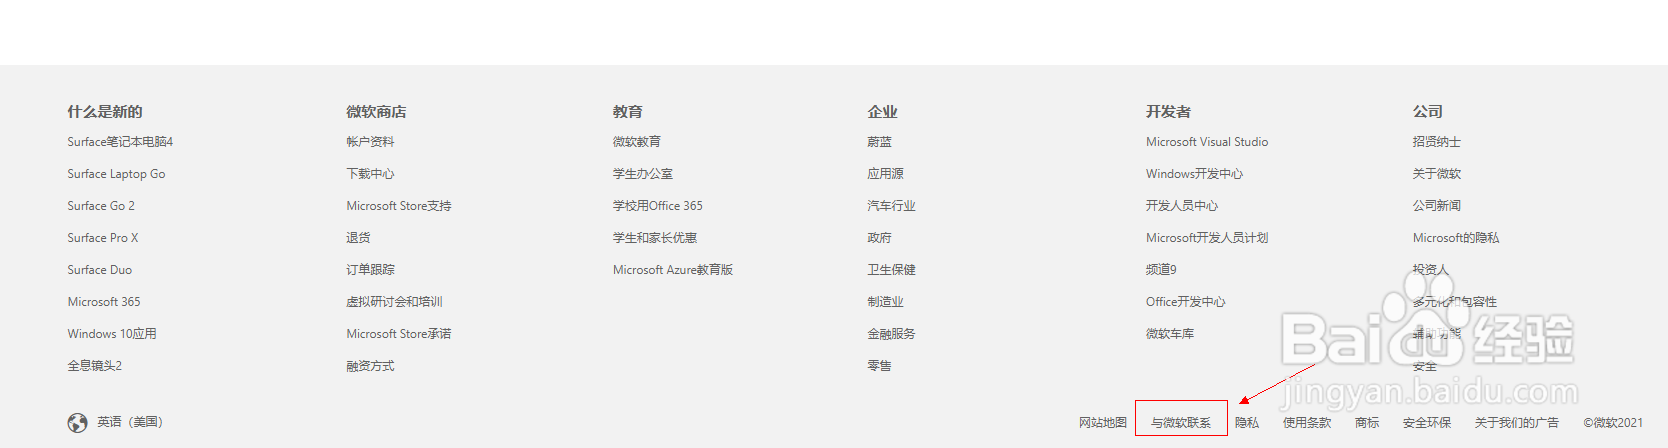Select 学生和家长优惠 link

click(x=655, y=238)
